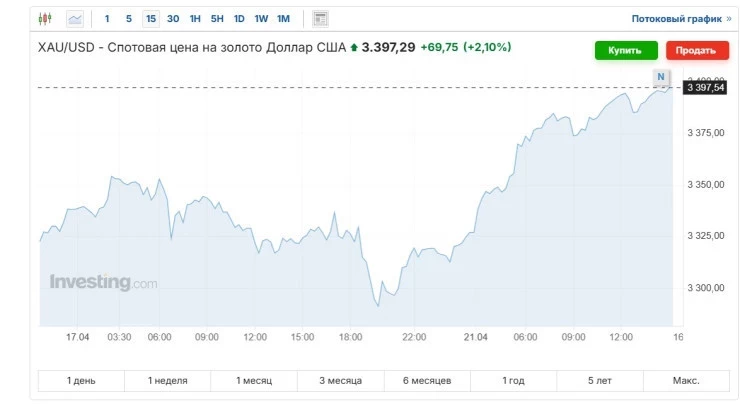Click the red Продать button
This screenshot has height=404, width=740.
[x=698, y=50]
